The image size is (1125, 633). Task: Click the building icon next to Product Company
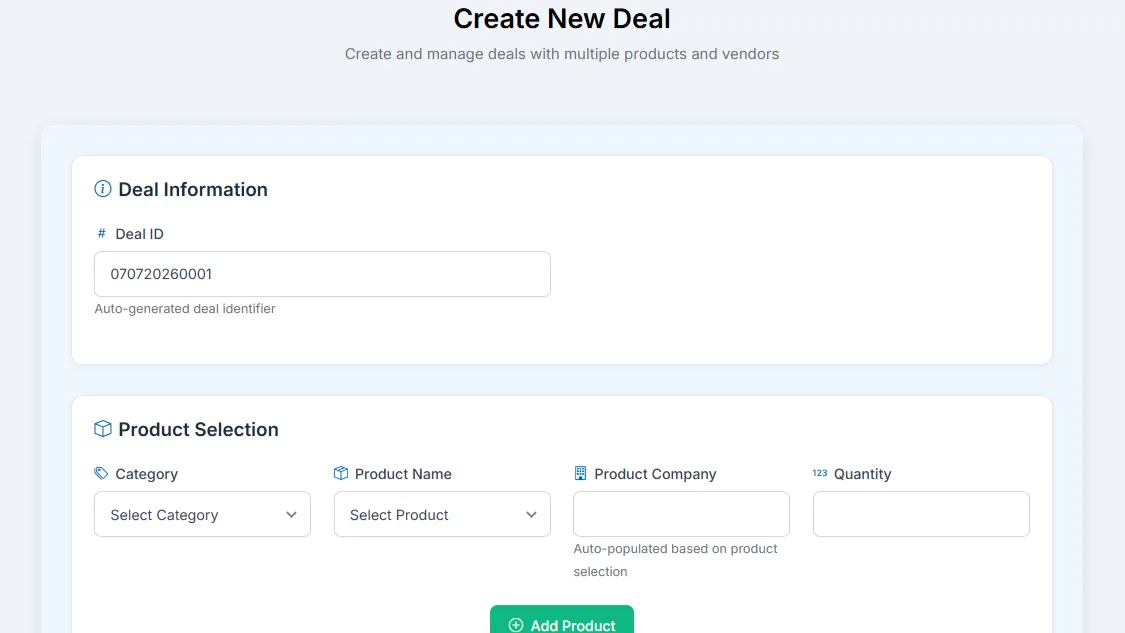coord(580,473)
